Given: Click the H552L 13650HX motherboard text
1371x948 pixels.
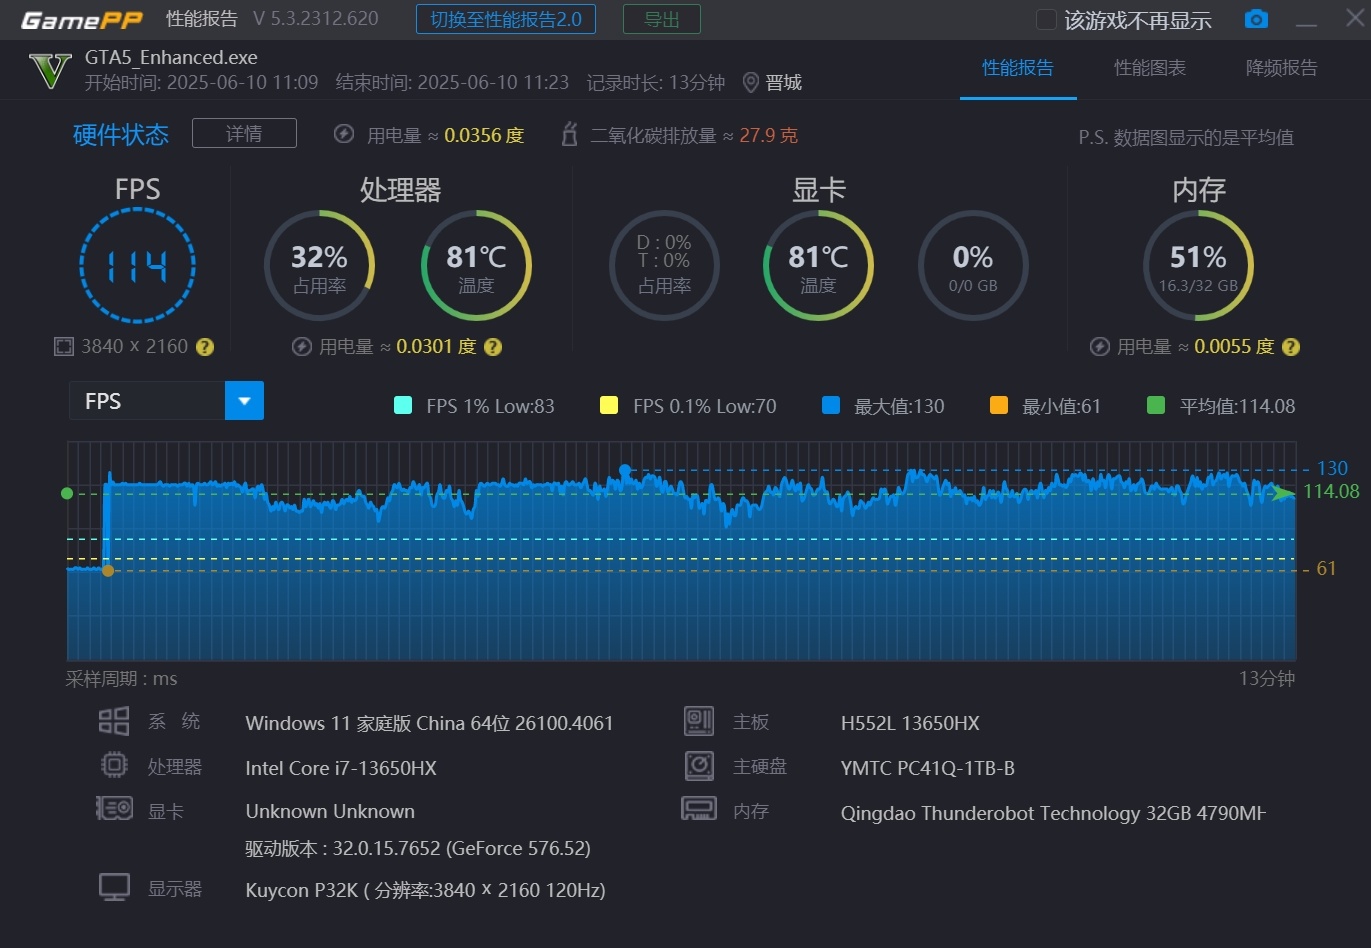Looking at the screenshot, I should (910, 723).
